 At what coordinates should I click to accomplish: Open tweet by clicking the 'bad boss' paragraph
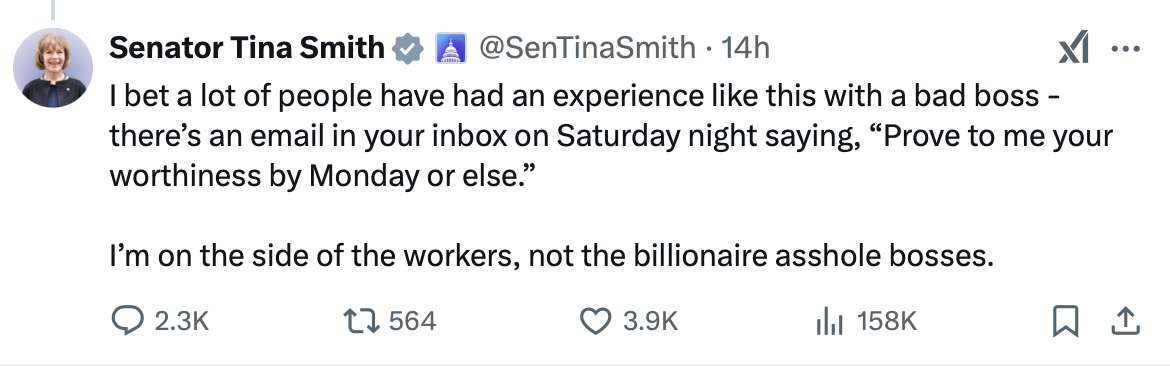pos(611,136)
